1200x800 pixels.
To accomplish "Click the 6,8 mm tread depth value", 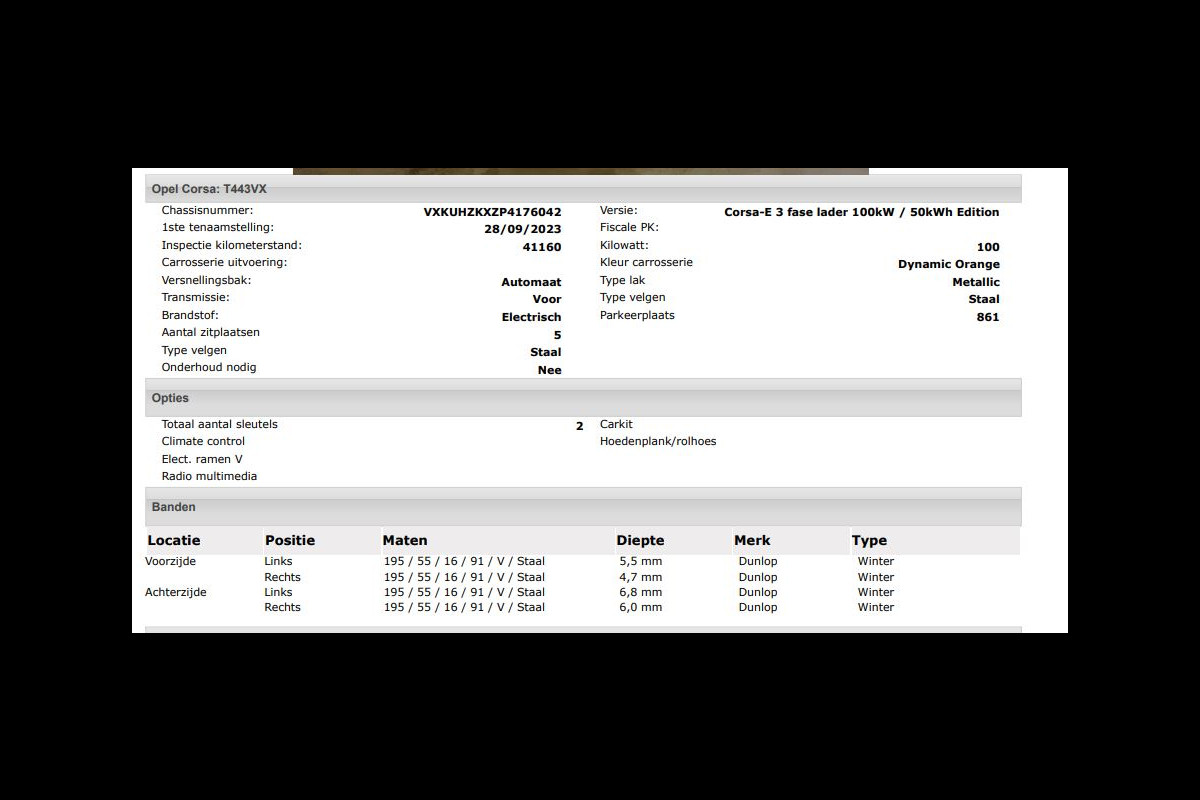I will pos(641,592).
